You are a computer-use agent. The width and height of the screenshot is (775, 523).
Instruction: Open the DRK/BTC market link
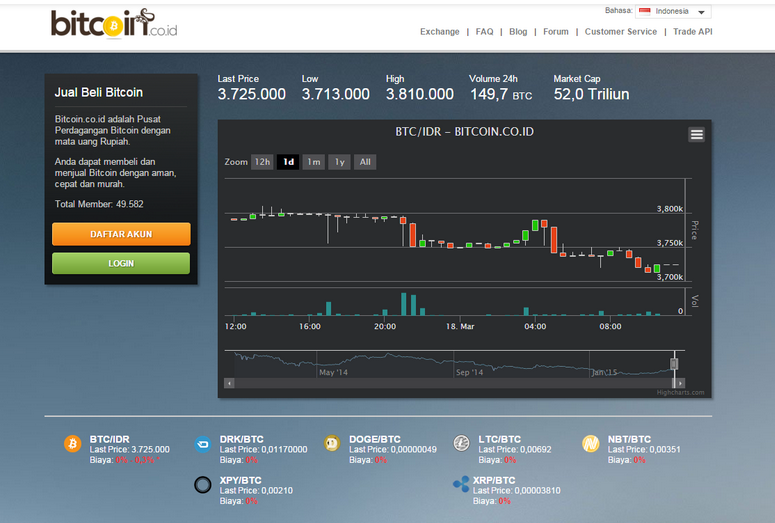point(242,439)
